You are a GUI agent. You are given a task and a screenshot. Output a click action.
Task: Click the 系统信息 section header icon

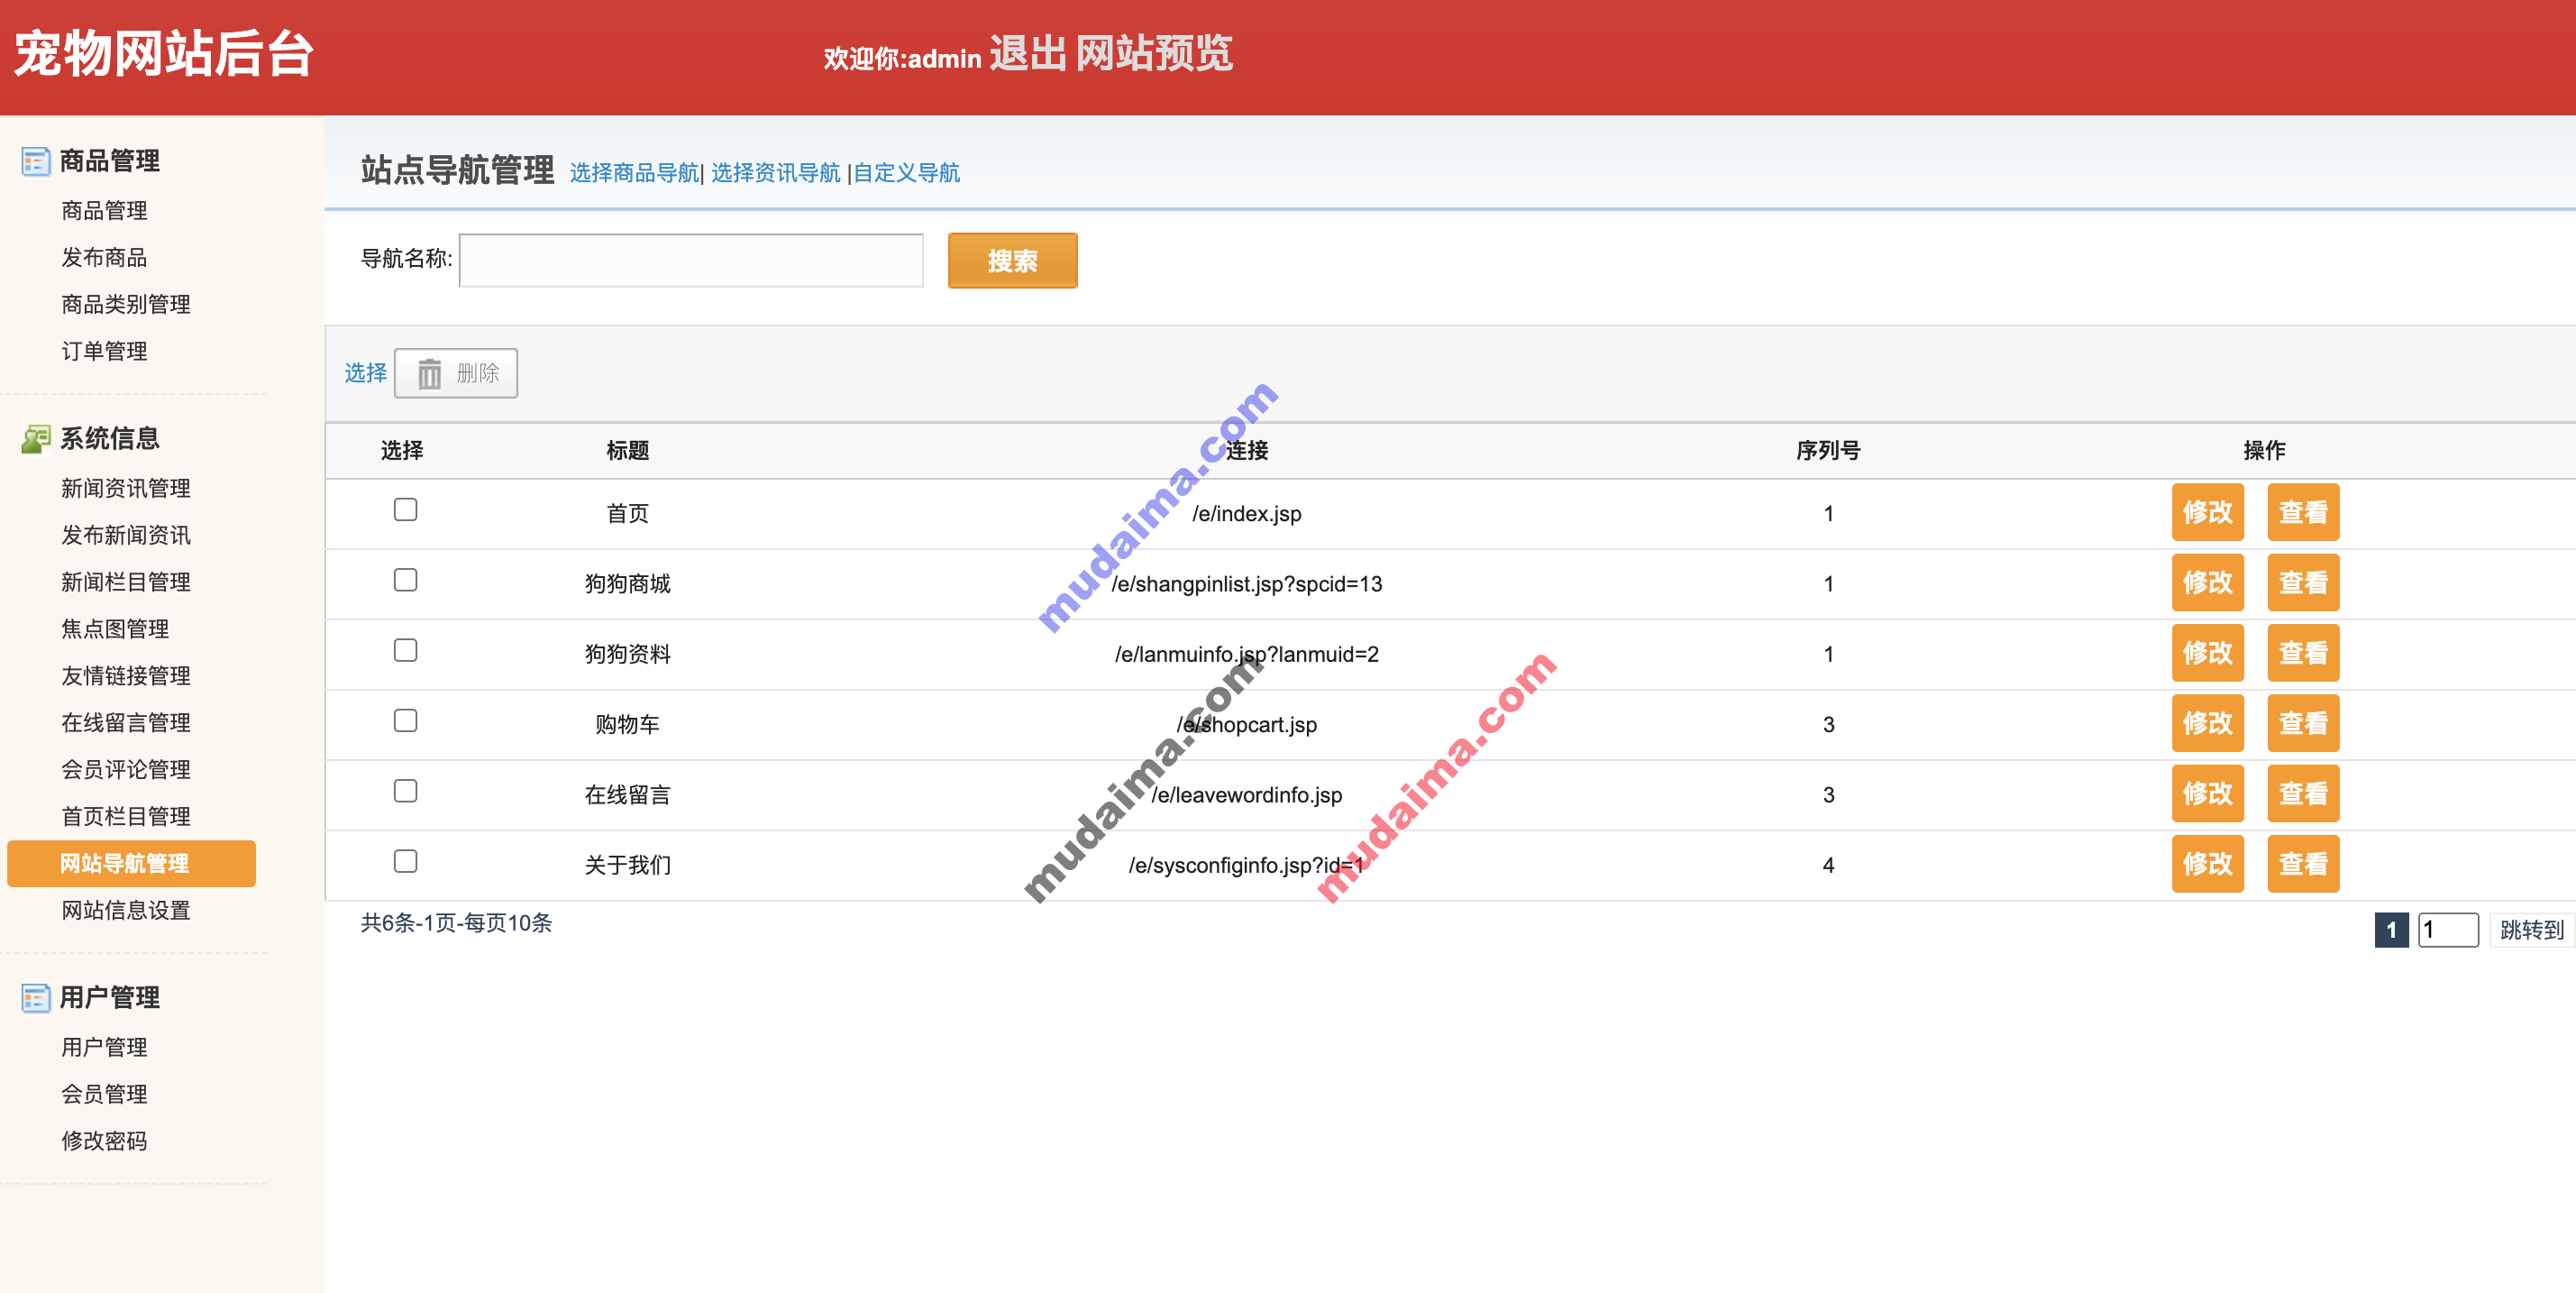point(35,439)
